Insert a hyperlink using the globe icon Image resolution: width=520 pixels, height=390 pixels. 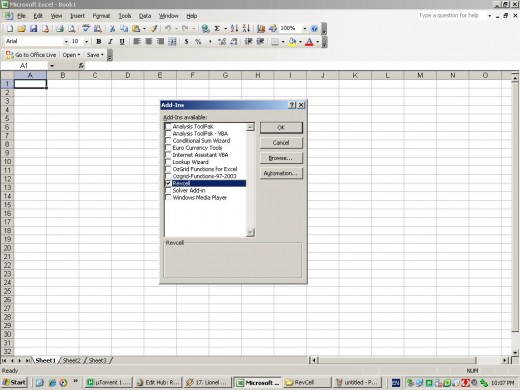[205, 29]
